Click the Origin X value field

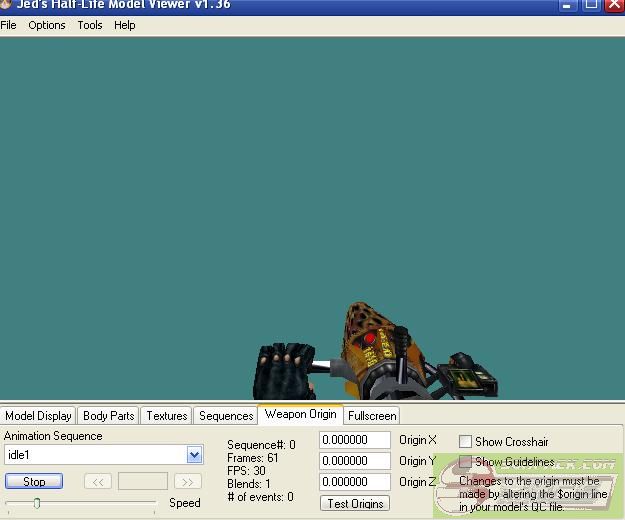click(x=355, y=440)
